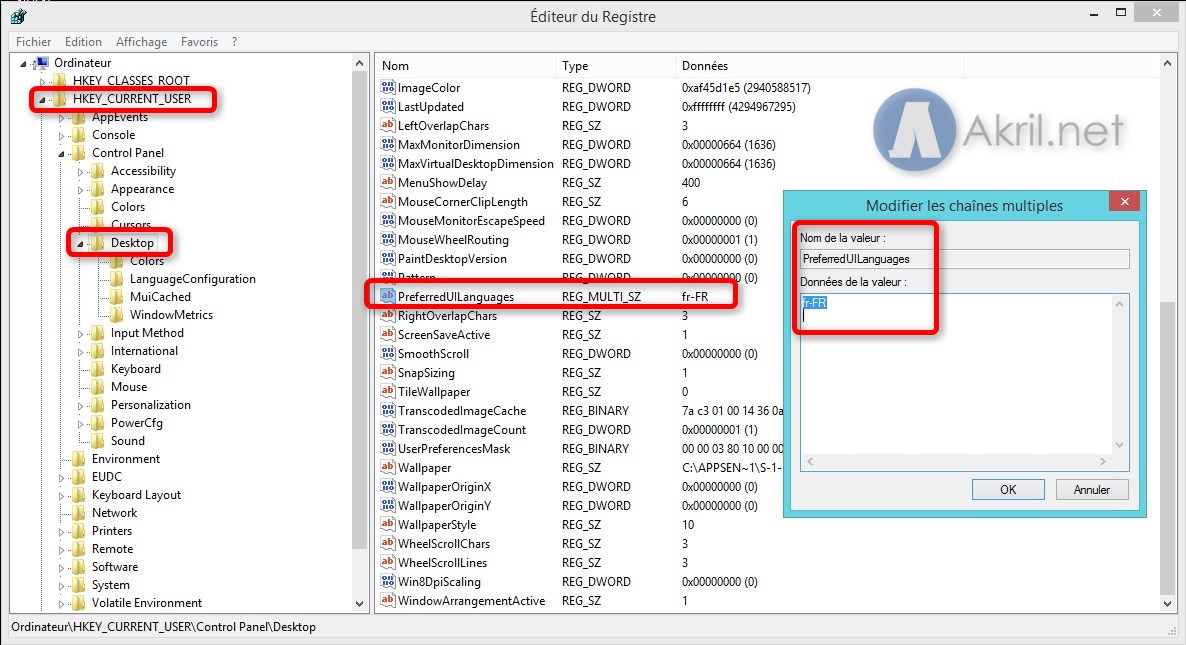1186x645 pixels.
Task: Select the PaintDesktopVersion value name
Action: [x=452, y=259]
